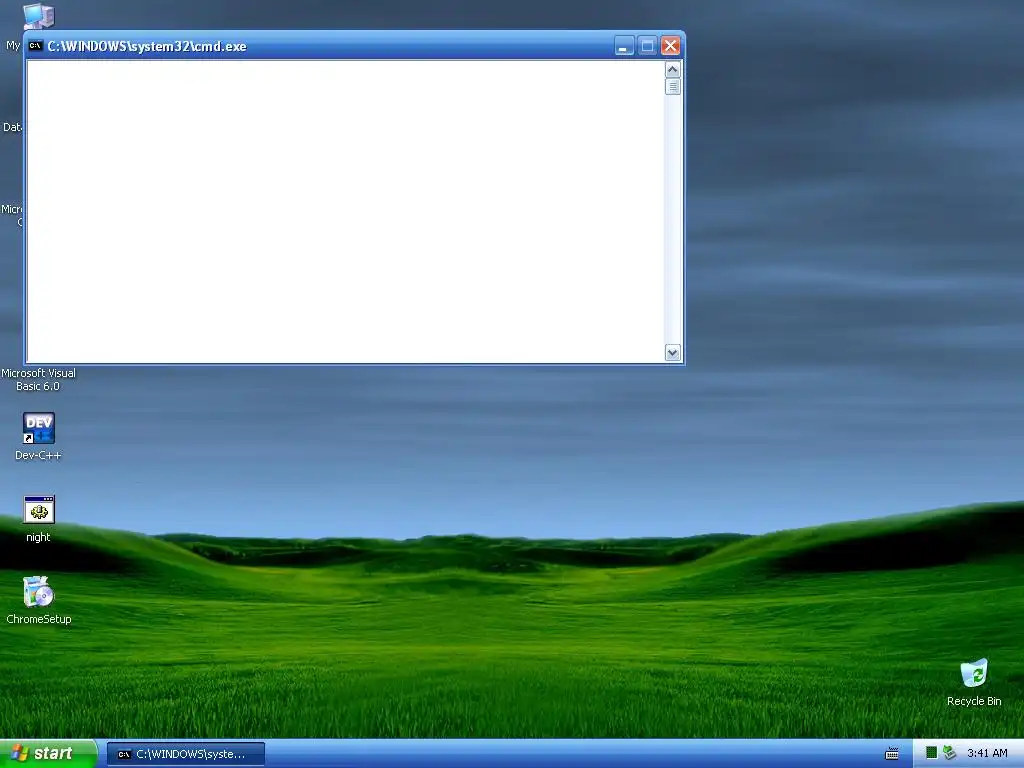Click the C:\WINDOWS\syste... taskbar button
This screenshot has width=1024, height=768.
click(186, 754)
